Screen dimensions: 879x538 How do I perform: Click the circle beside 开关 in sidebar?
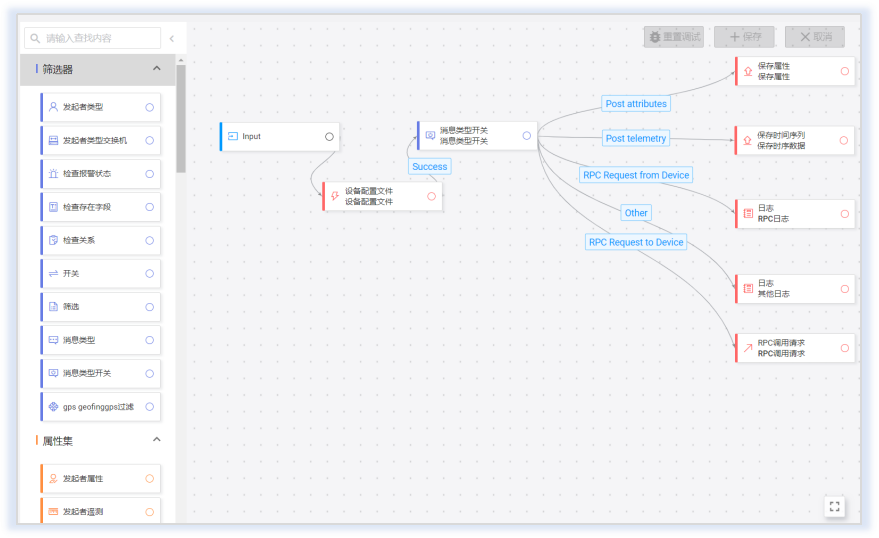click(150, 273)
